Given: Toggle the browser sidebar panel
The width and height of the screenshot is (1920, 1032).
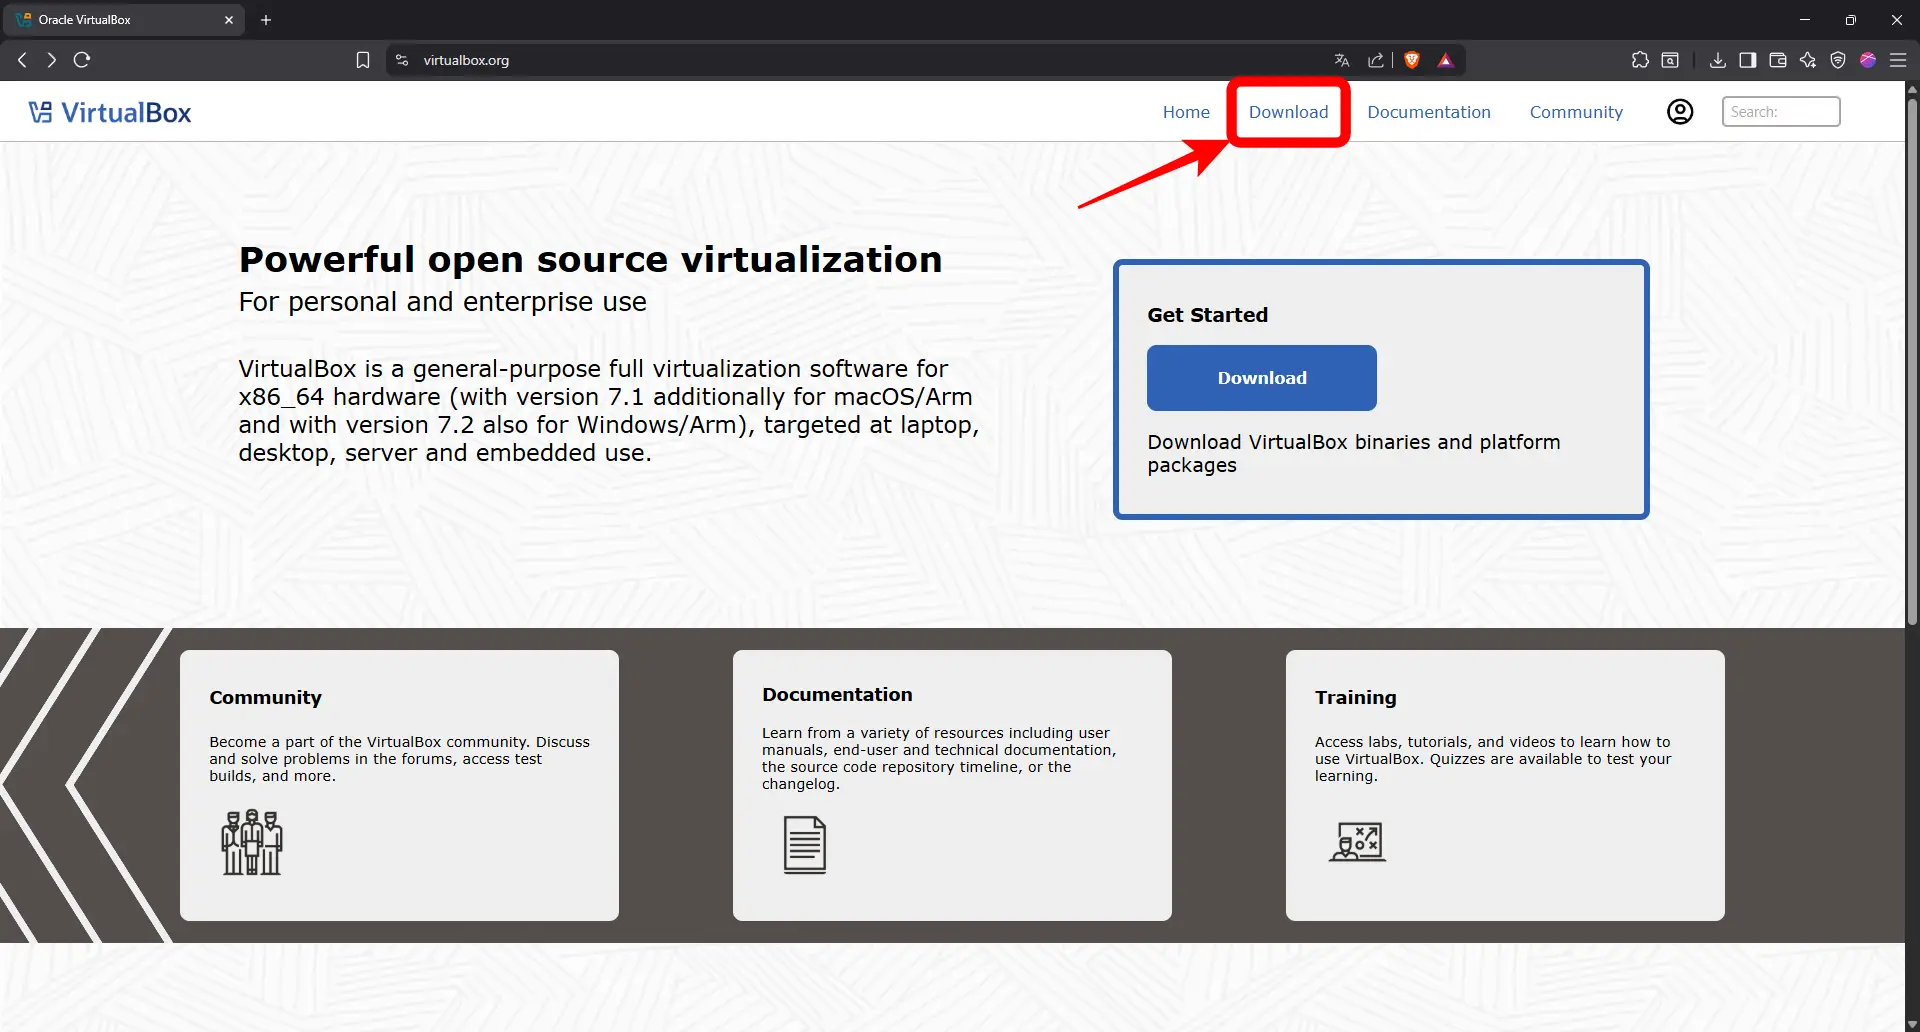Looking at the screenshot, I should point(1748,60).
